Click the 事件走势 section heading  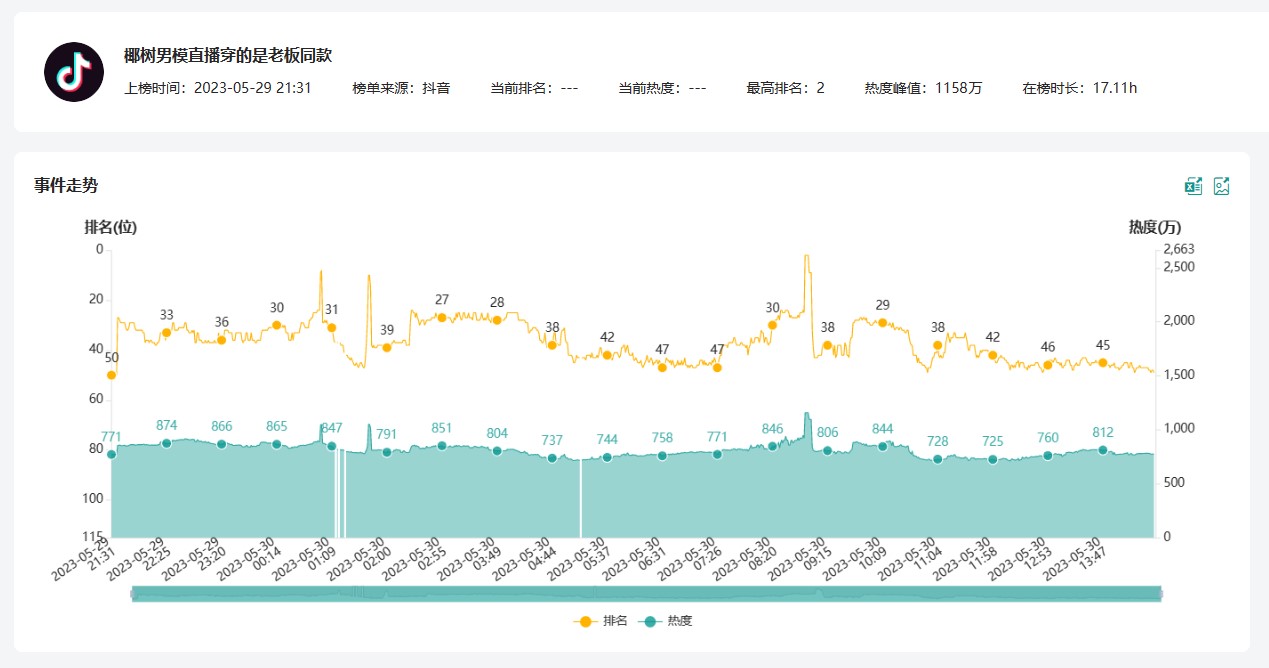[x=66, y=185]
